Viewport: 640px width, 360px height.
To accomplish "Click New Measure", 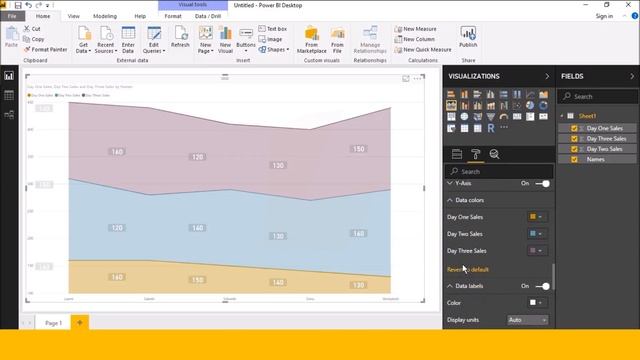I will click(x=415, y=29).
